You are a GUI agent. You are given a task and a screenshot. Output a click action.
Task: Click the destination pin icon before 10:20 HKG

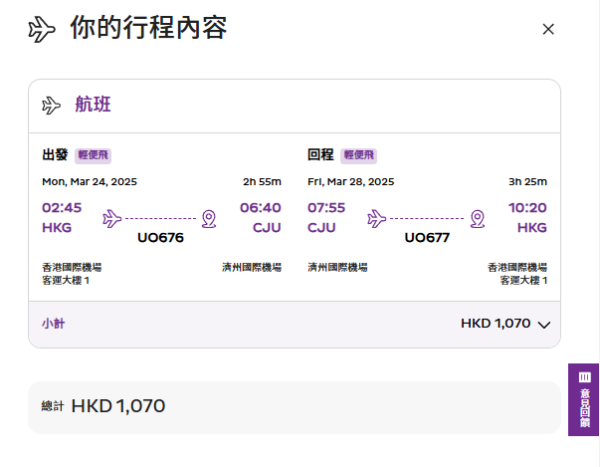(477, 217)
